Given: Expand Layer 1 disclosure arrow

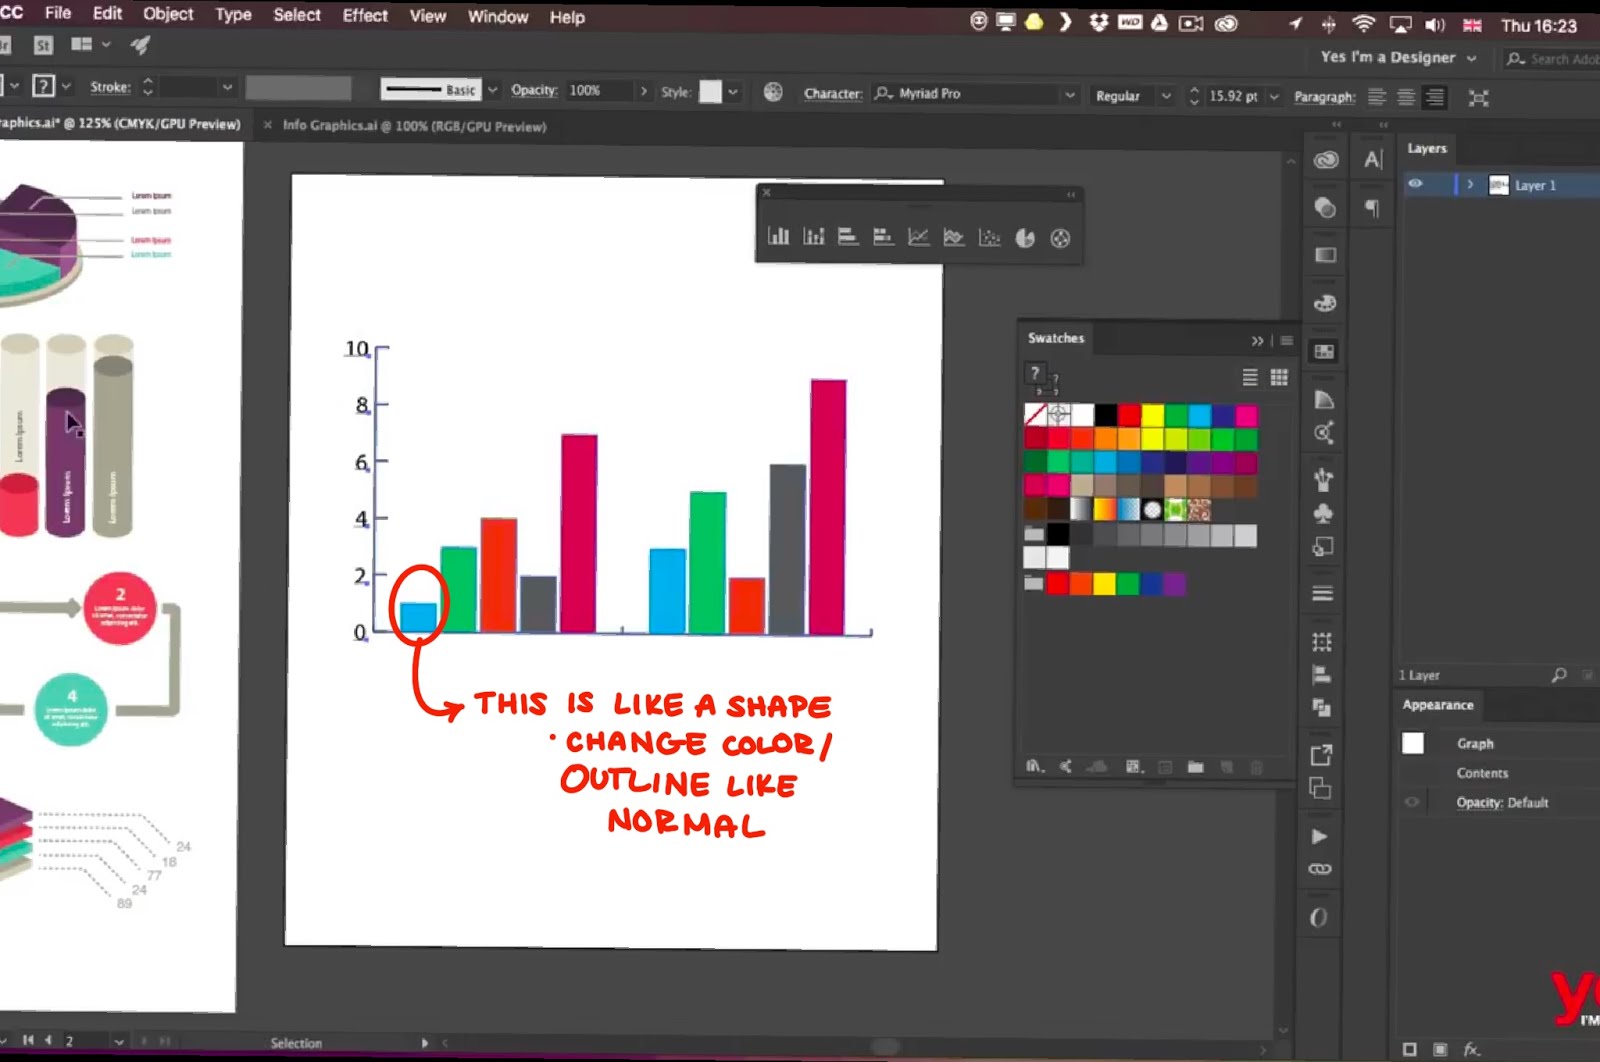Looking at the screenshot, I should point(1470,184).
